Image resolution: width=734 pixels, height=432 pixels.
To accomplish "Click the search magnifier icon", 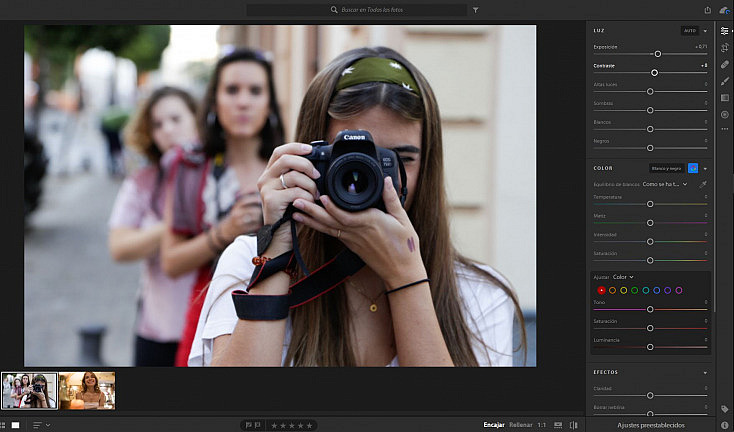I will coord(334,10).
